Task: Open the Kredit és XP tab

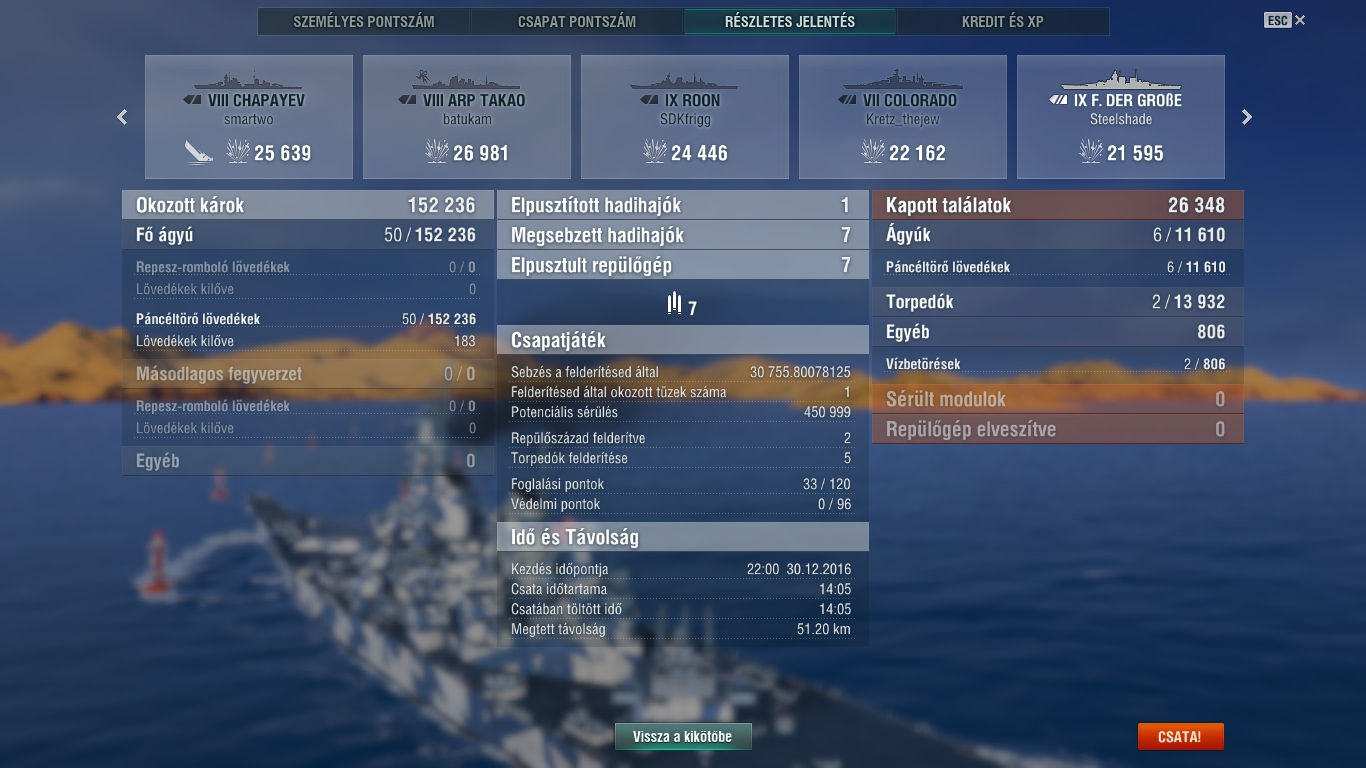Action: (1002, 21)
